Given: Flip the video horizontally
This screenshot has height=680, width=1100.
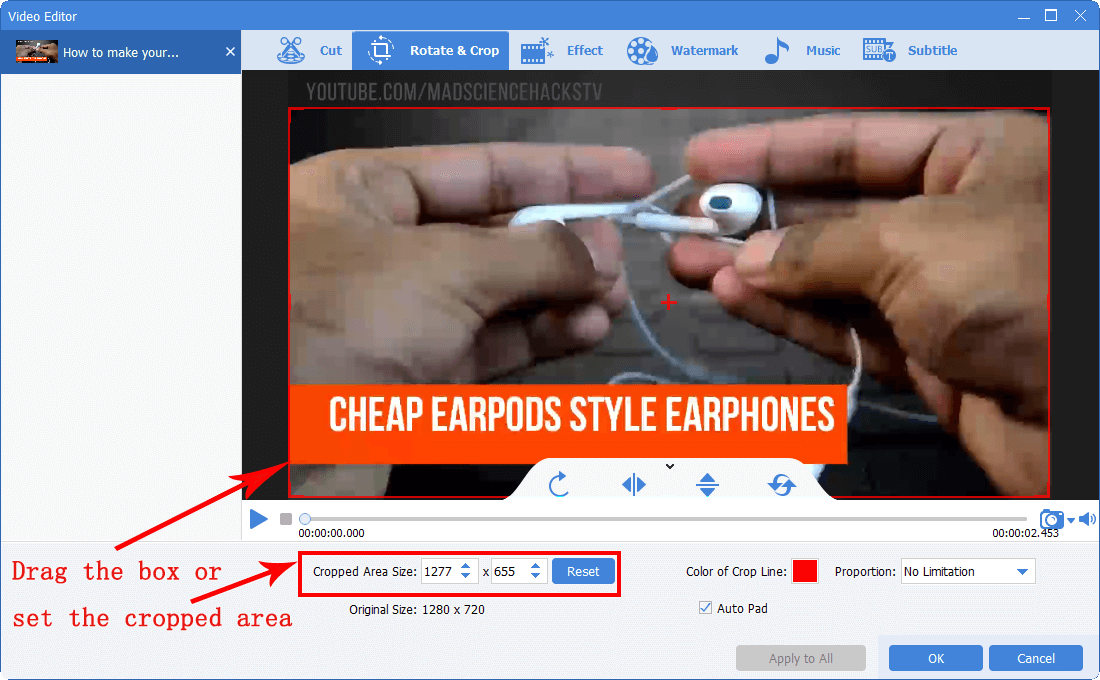Looking at the screenshot, I should [x=634, y=485].
